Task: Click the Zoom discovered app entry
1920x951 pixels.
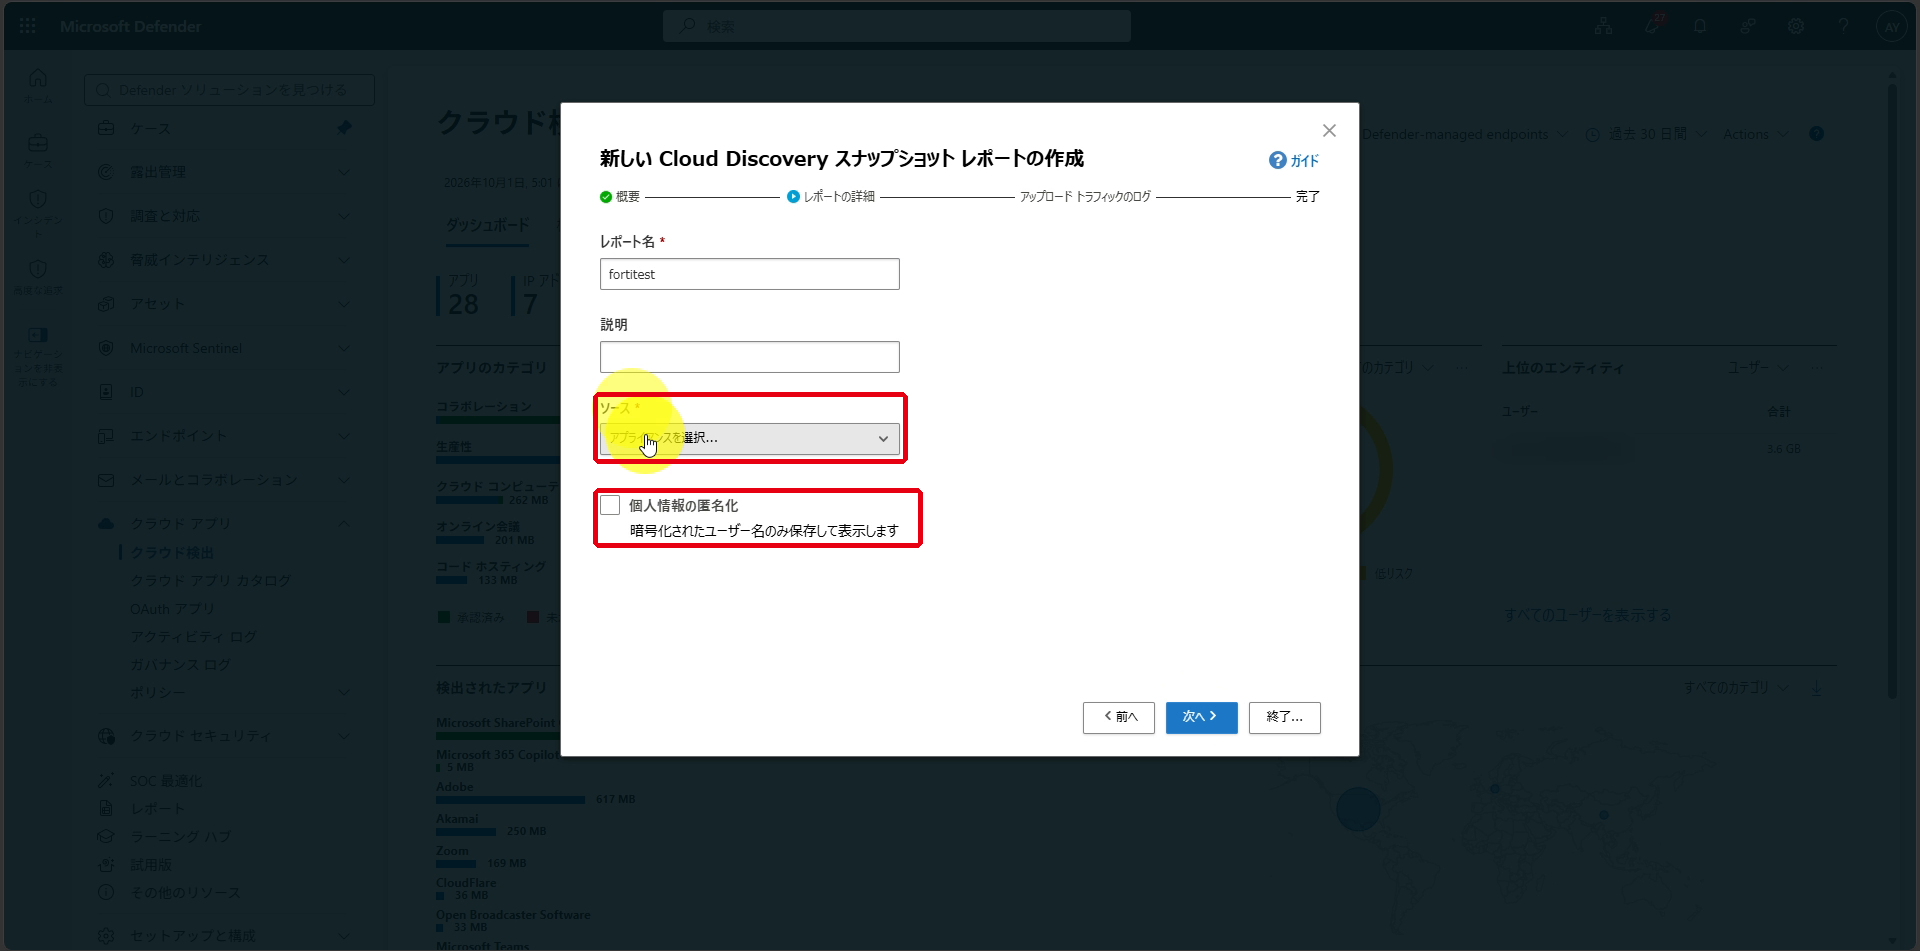Action: pos(452,851)
